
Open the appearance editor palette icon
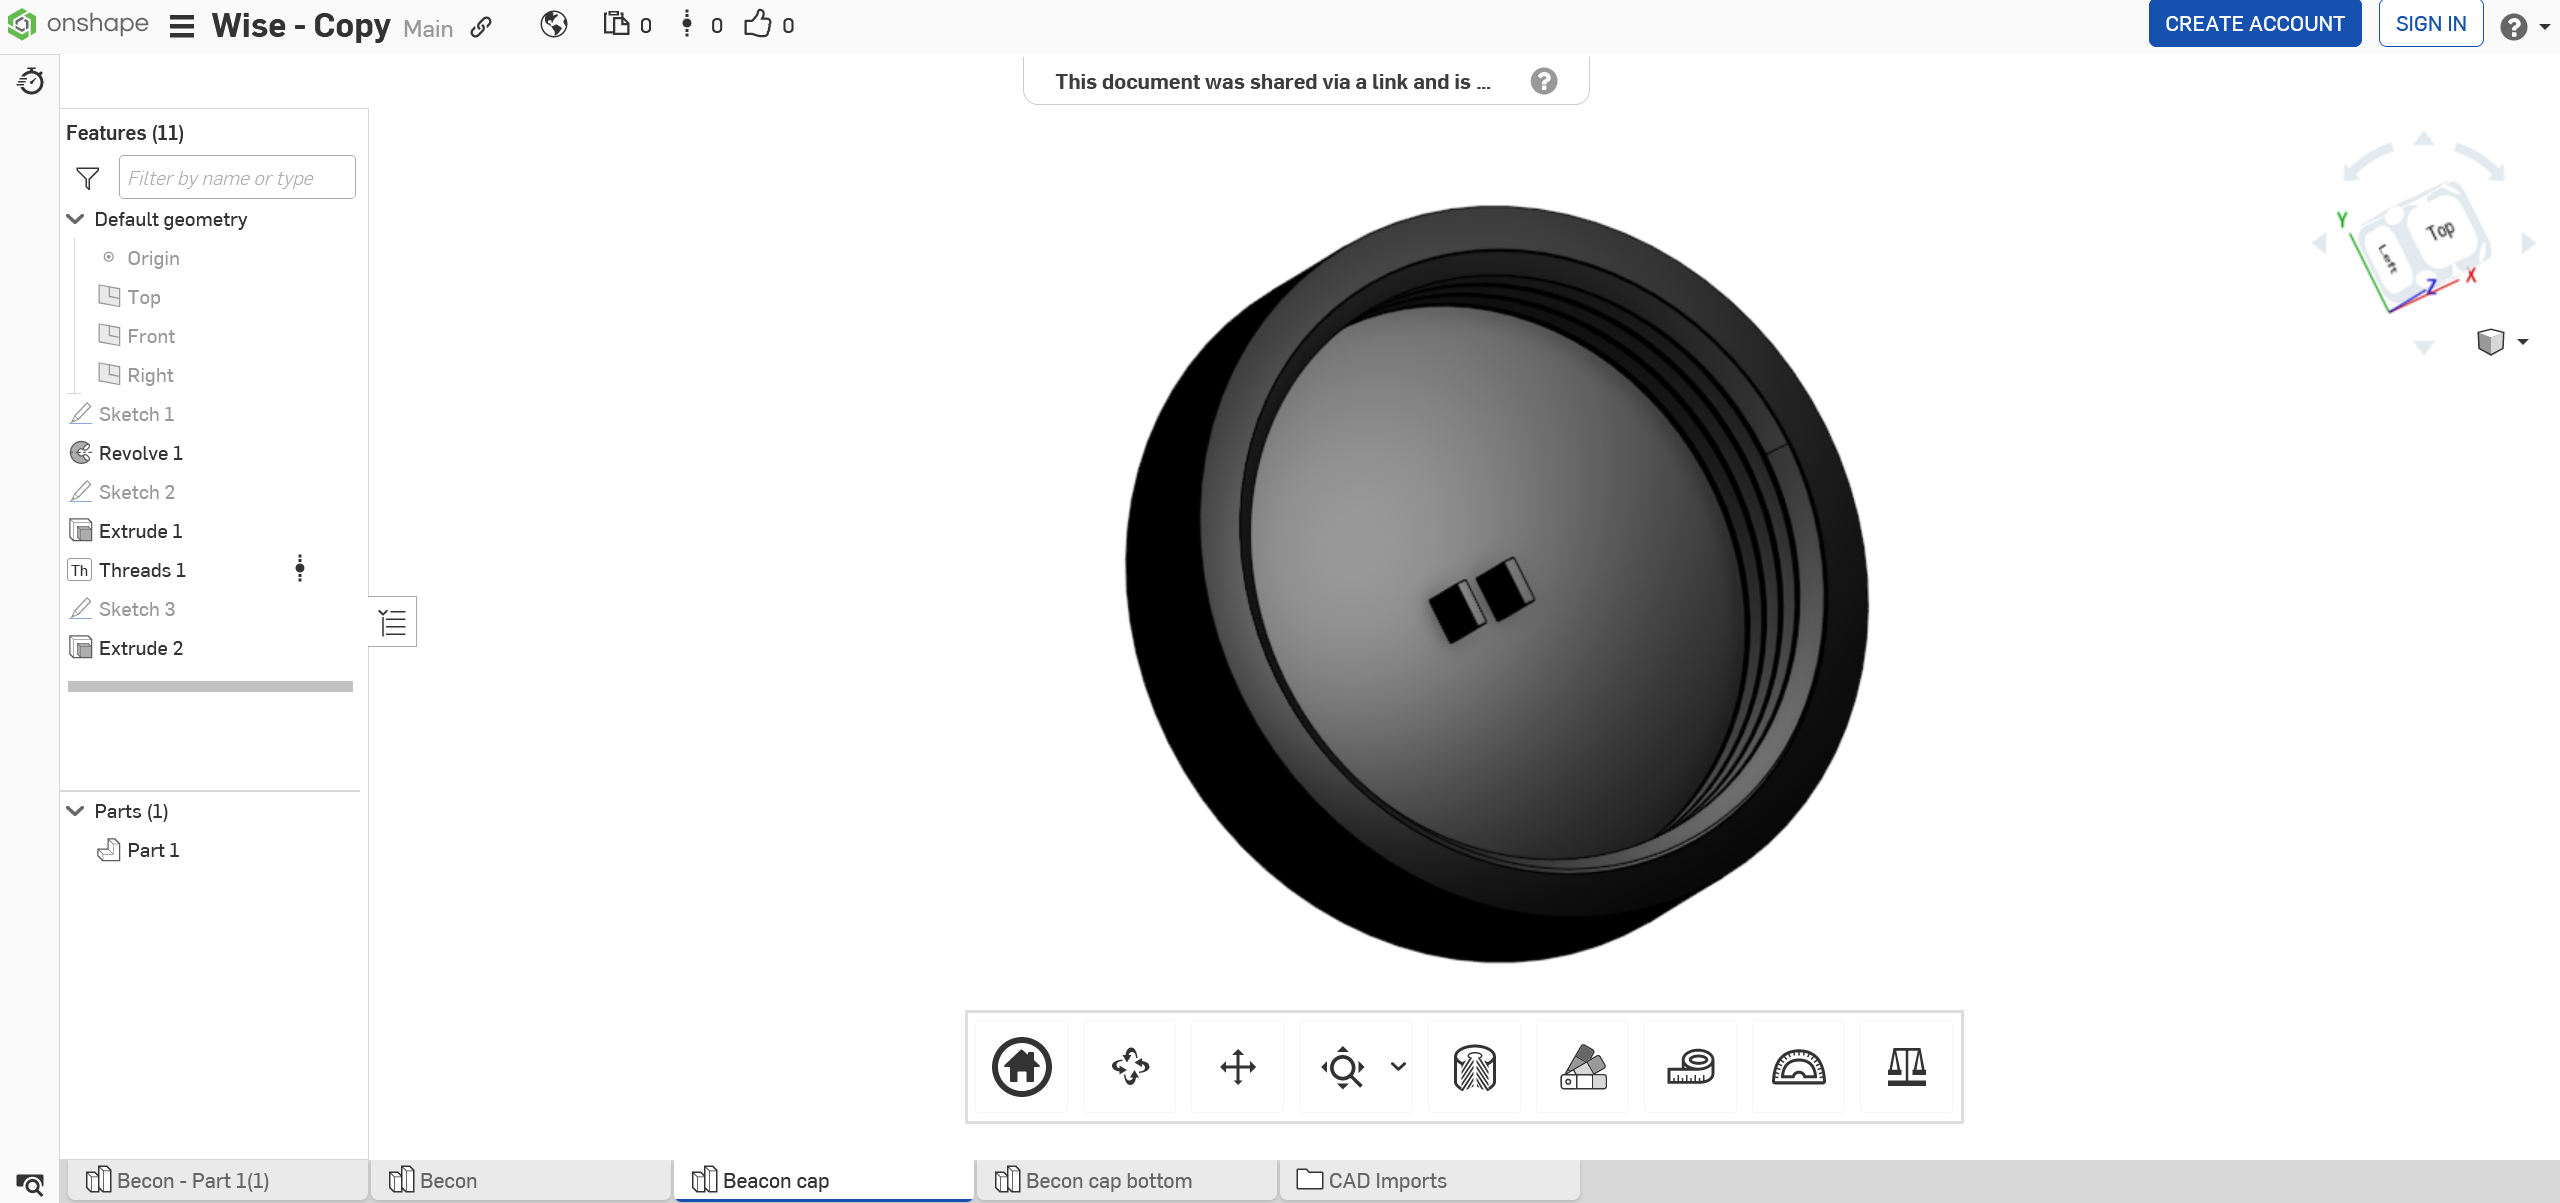[x=1583, y=1067]
